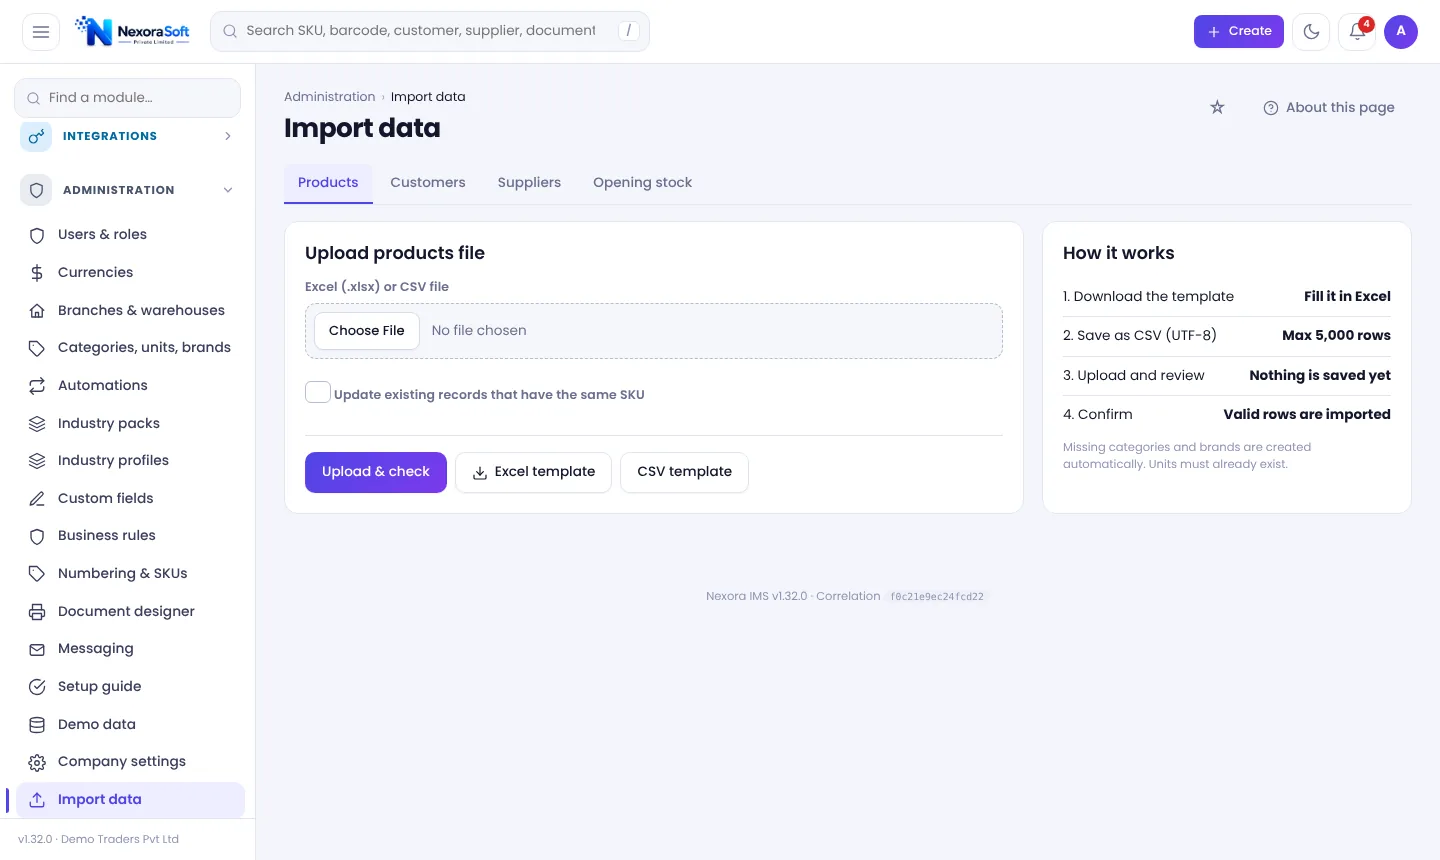Screen dimensions: 1440x860
Task: Click the Currencies dollar icon
Action: [37, 272]
